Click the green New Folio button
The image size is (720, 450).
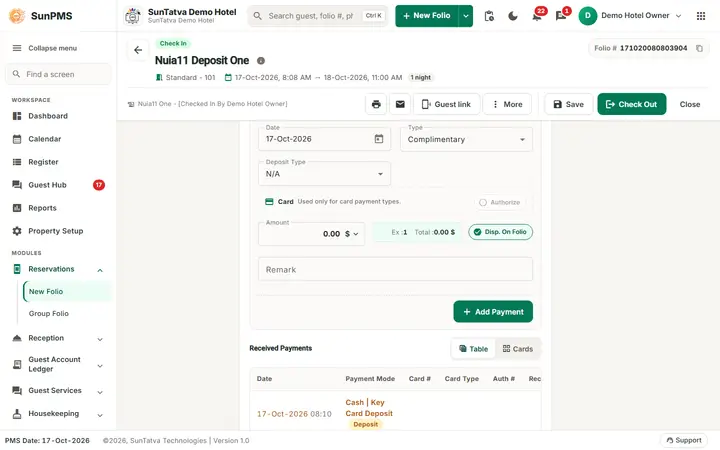click(x=427, y=16)
